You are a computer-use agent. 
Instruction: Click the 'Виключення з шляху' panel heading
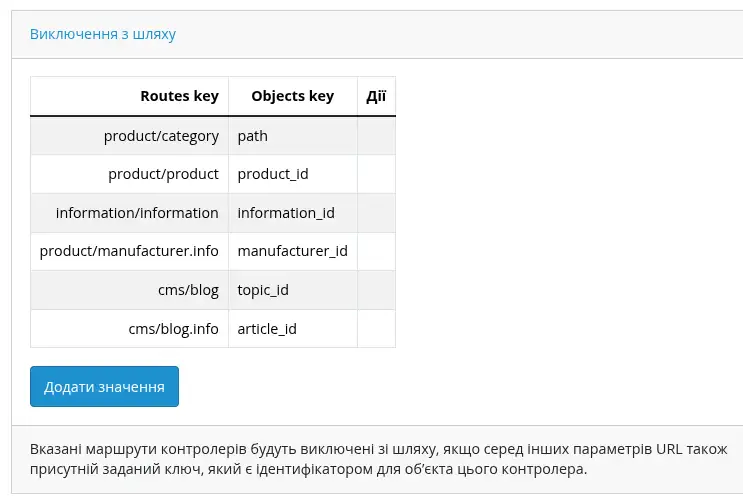pyautogui.click(x=103, y=34)
